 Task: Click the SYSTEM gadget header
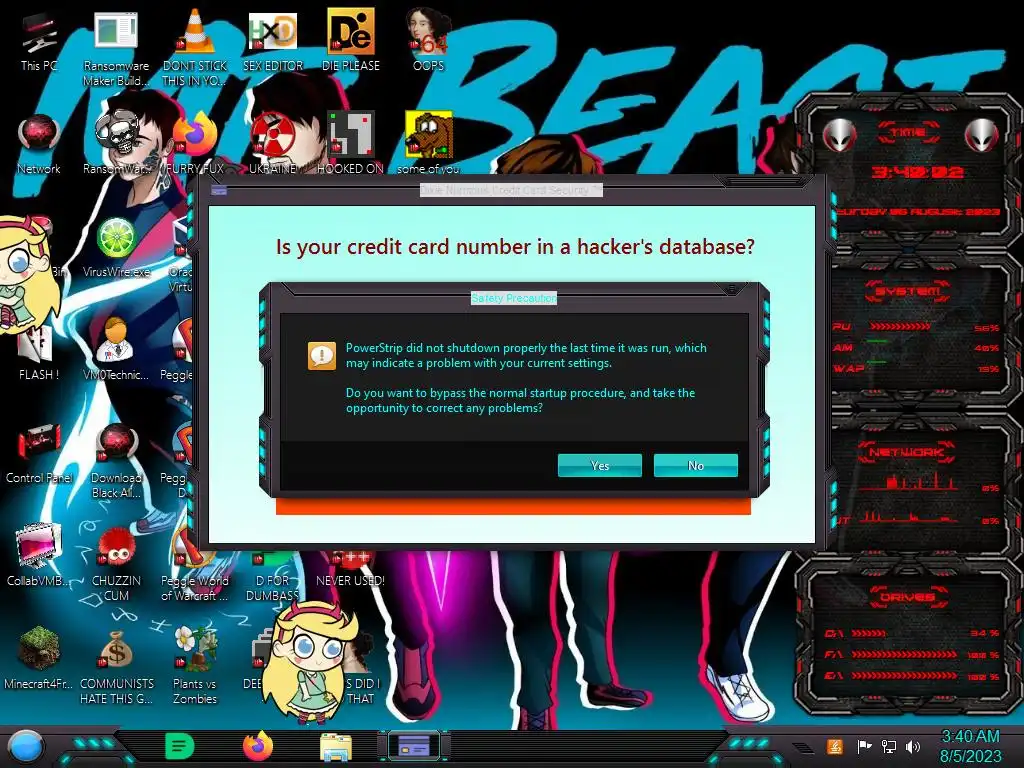tap(908, 291)
